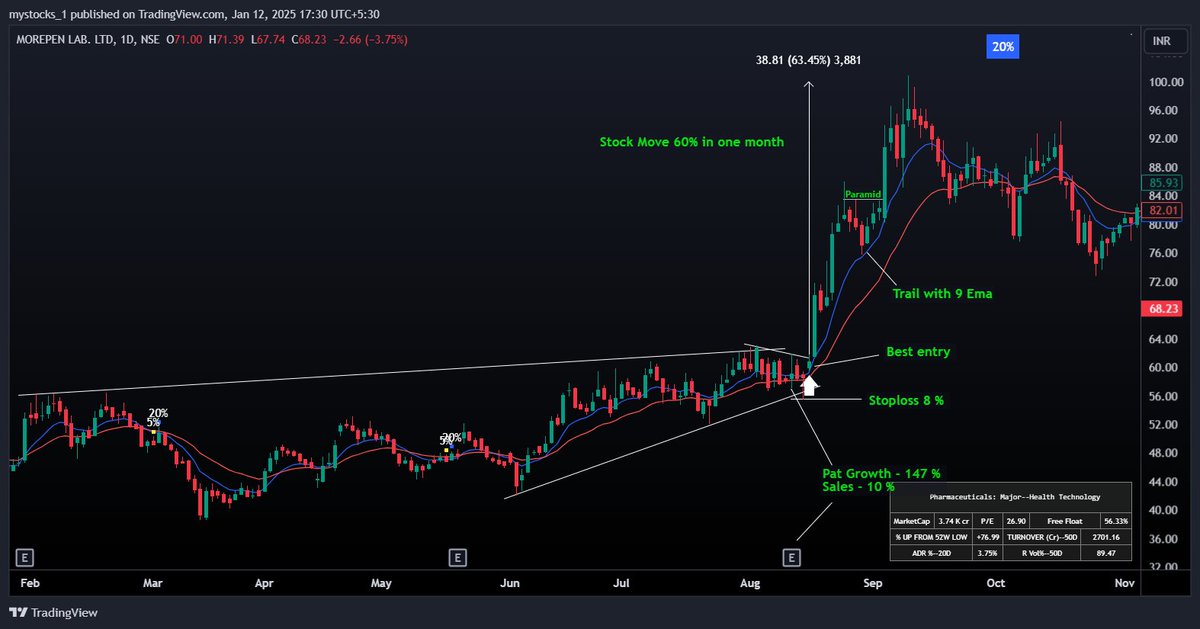Select the 'Trail with 9 Ema' annotation
This screenshot has width=1200, height=629.
942,294
